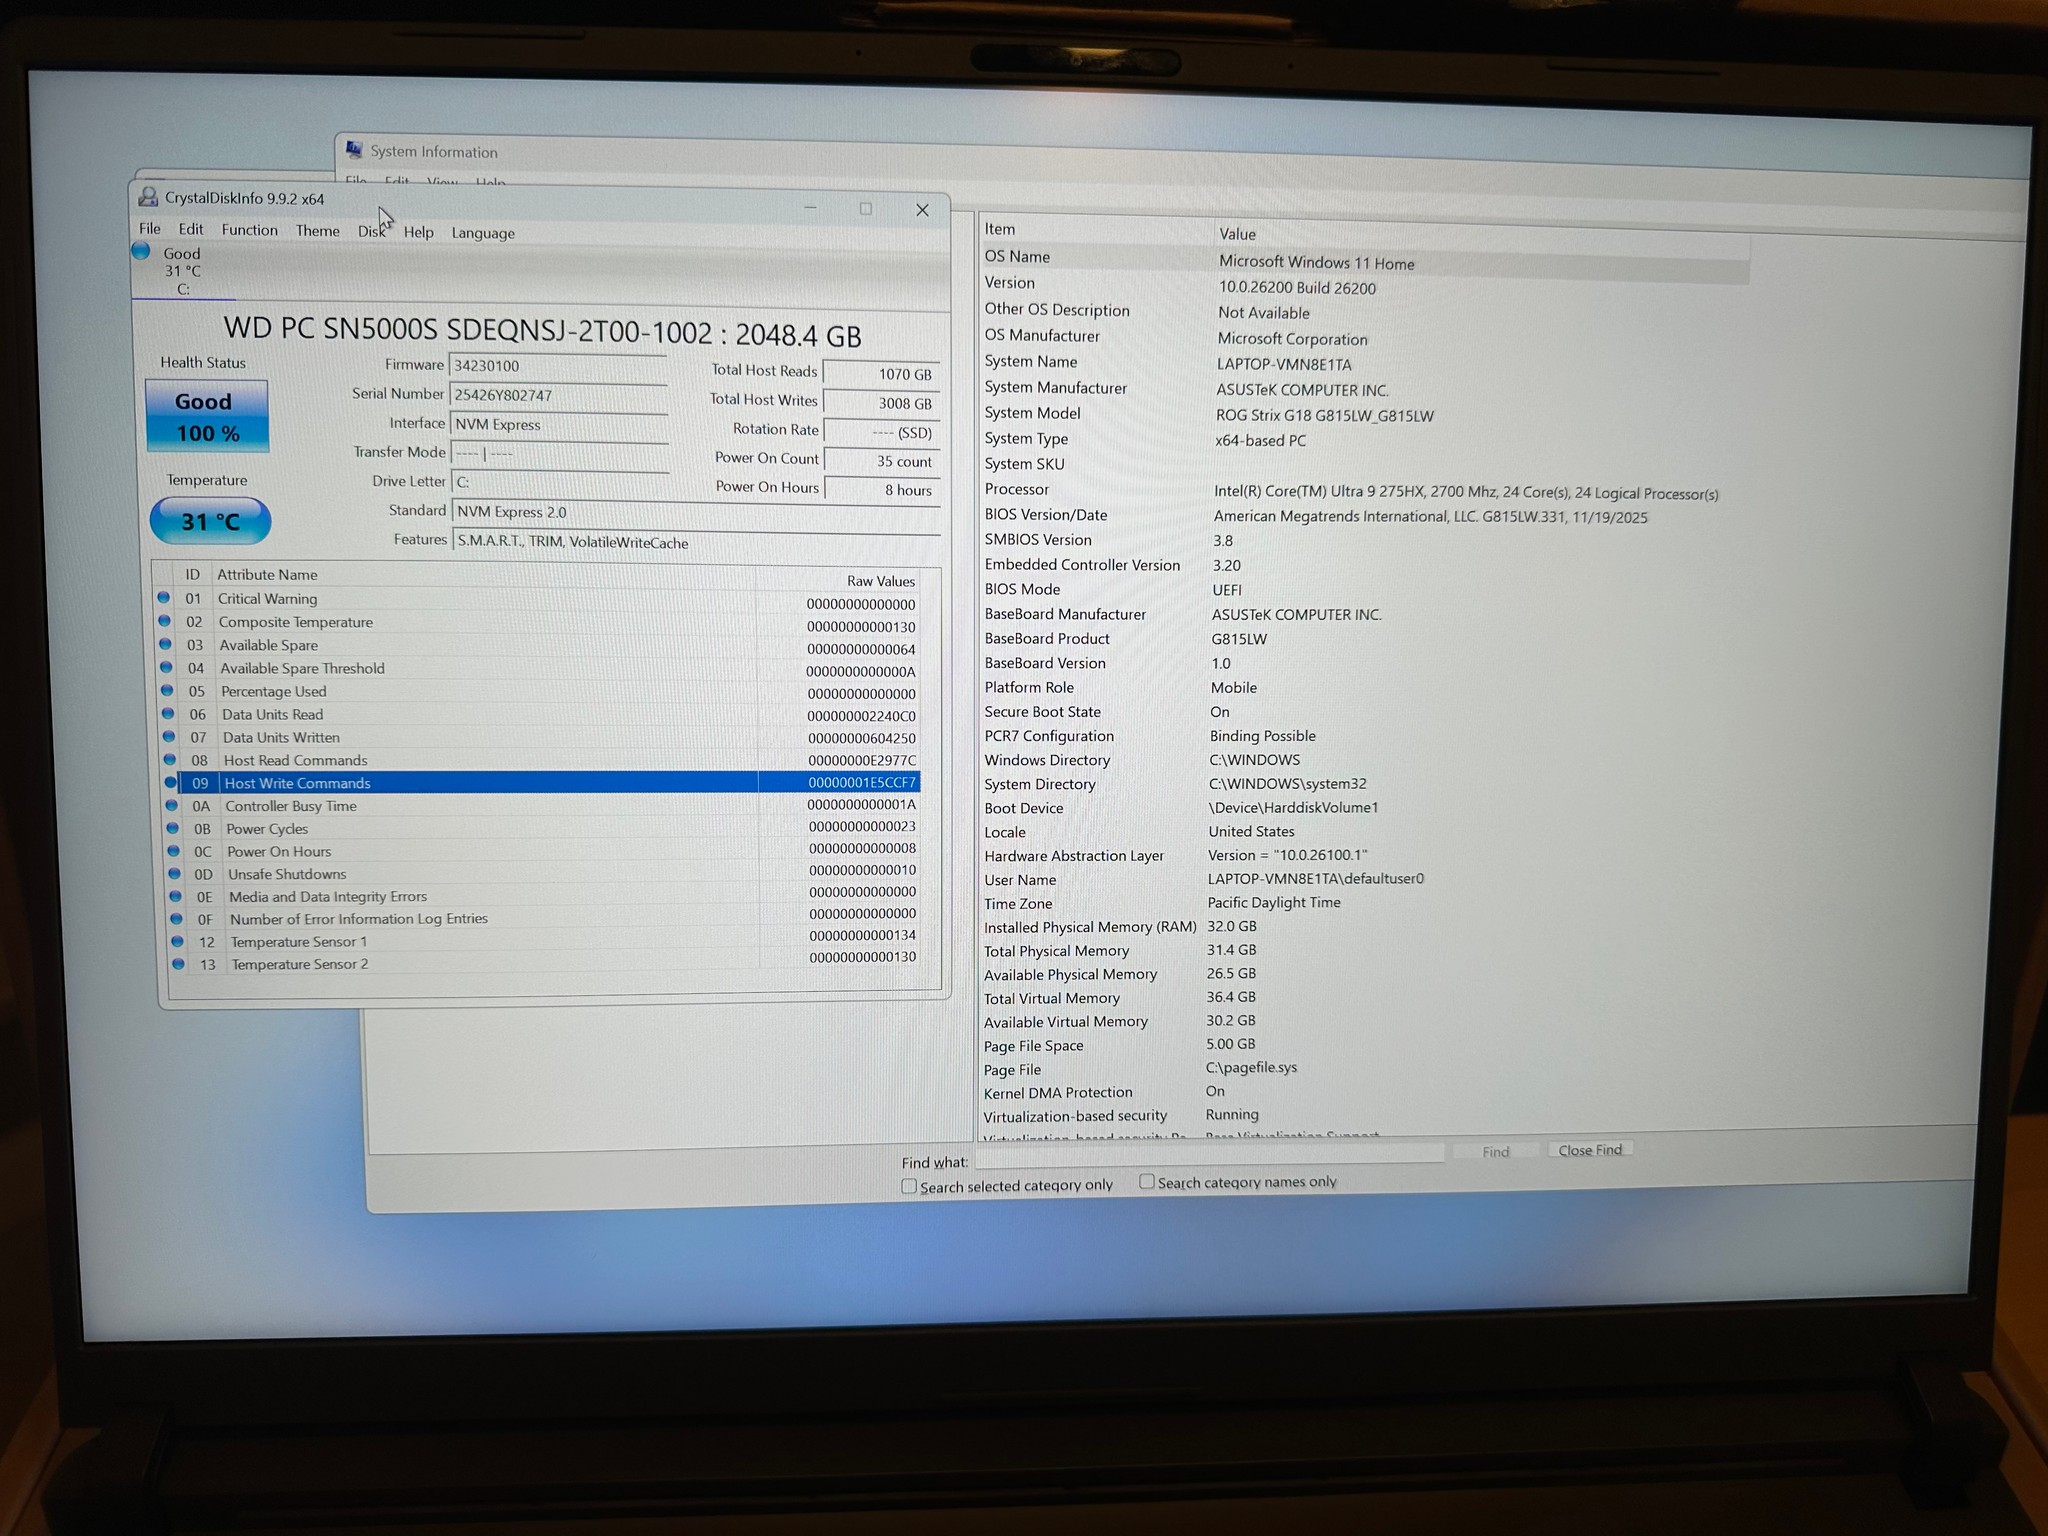
Task: Click the 31 °C temperature button
Action: [210, 521]
